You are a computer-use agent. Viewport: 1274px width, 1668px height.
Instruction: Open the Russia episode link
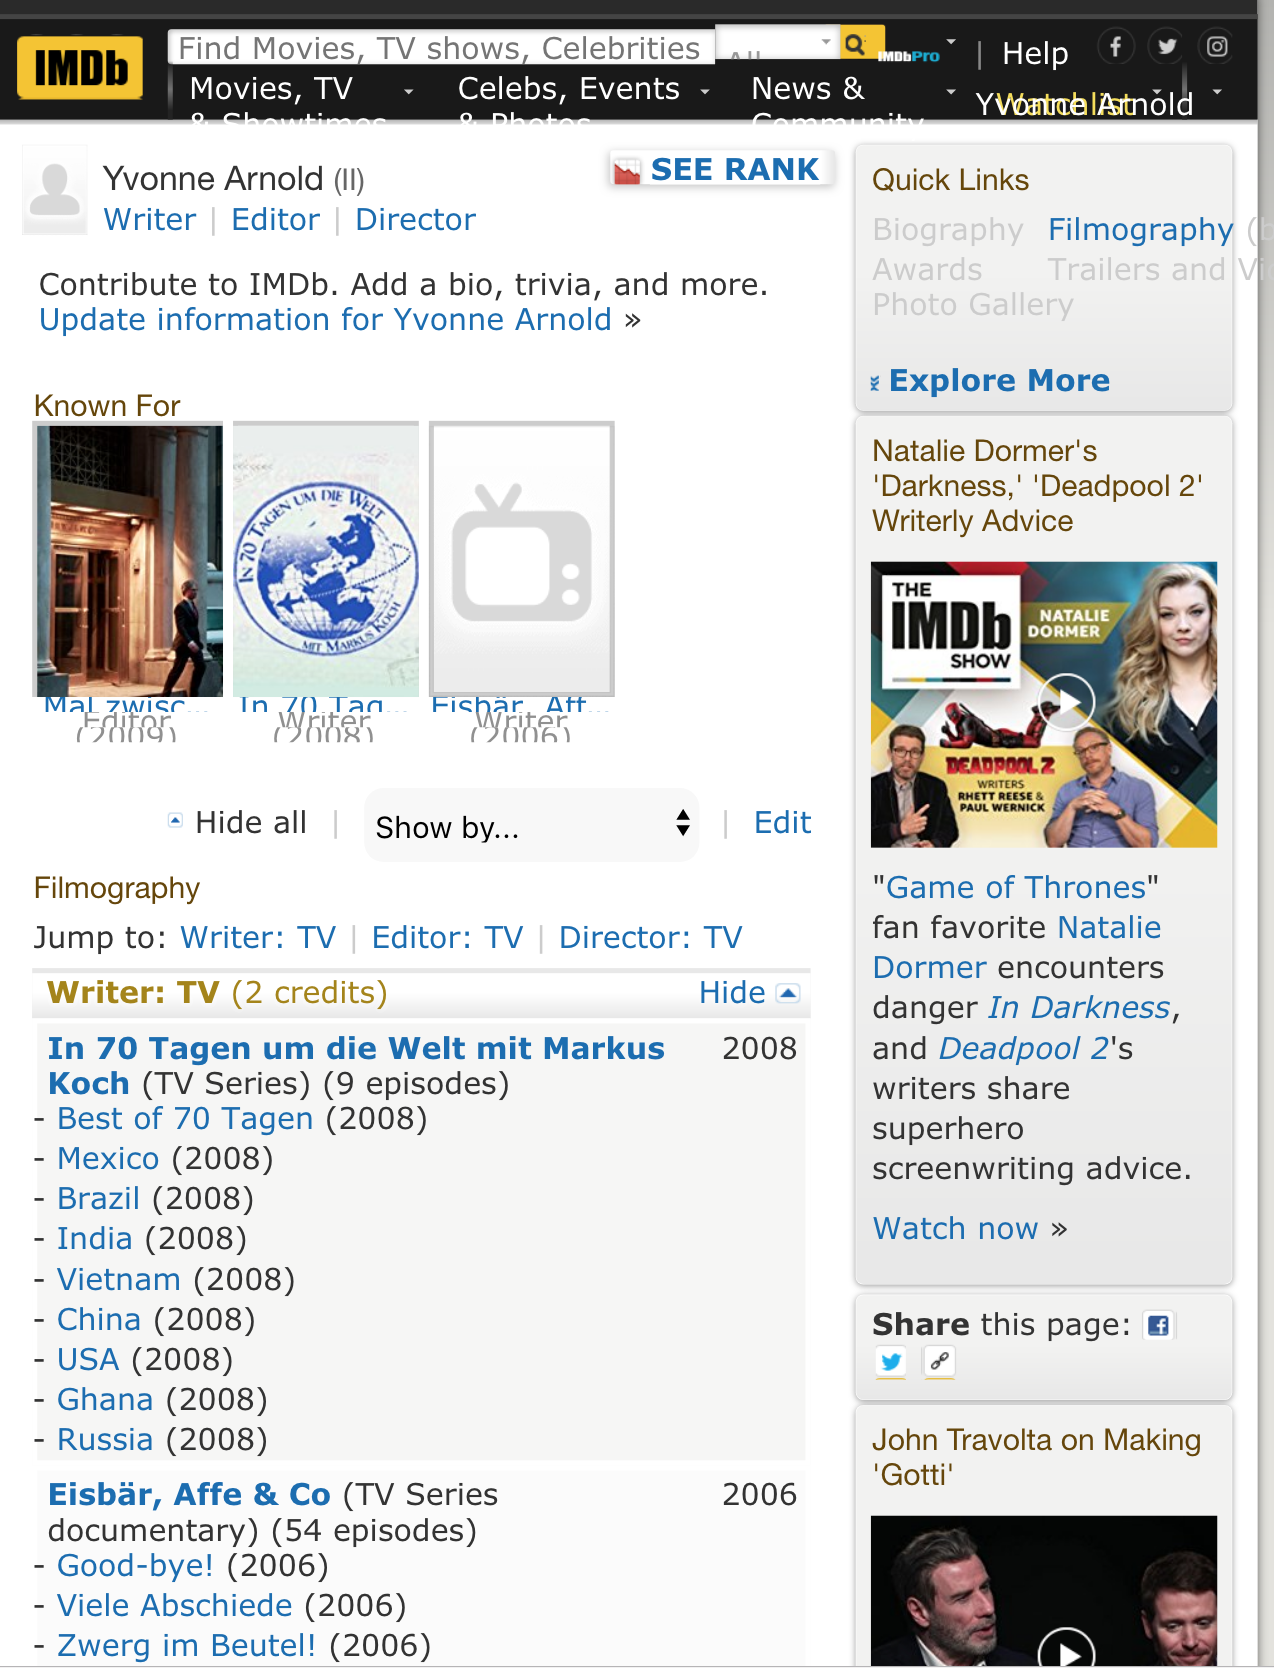click(105, 1440)
